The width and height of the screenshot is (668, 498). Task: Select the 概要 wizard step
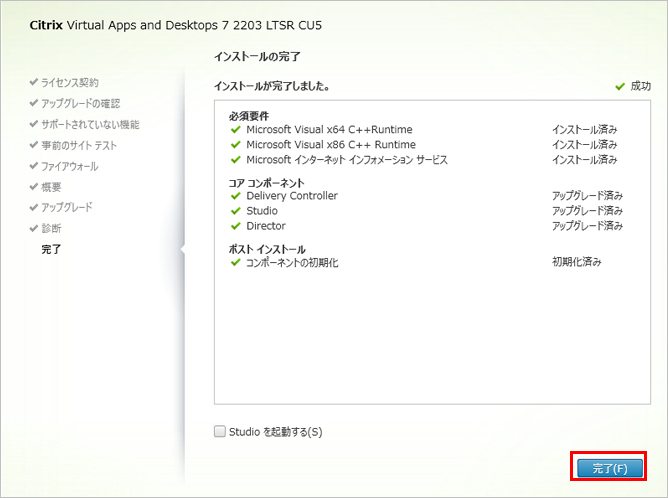51,187
